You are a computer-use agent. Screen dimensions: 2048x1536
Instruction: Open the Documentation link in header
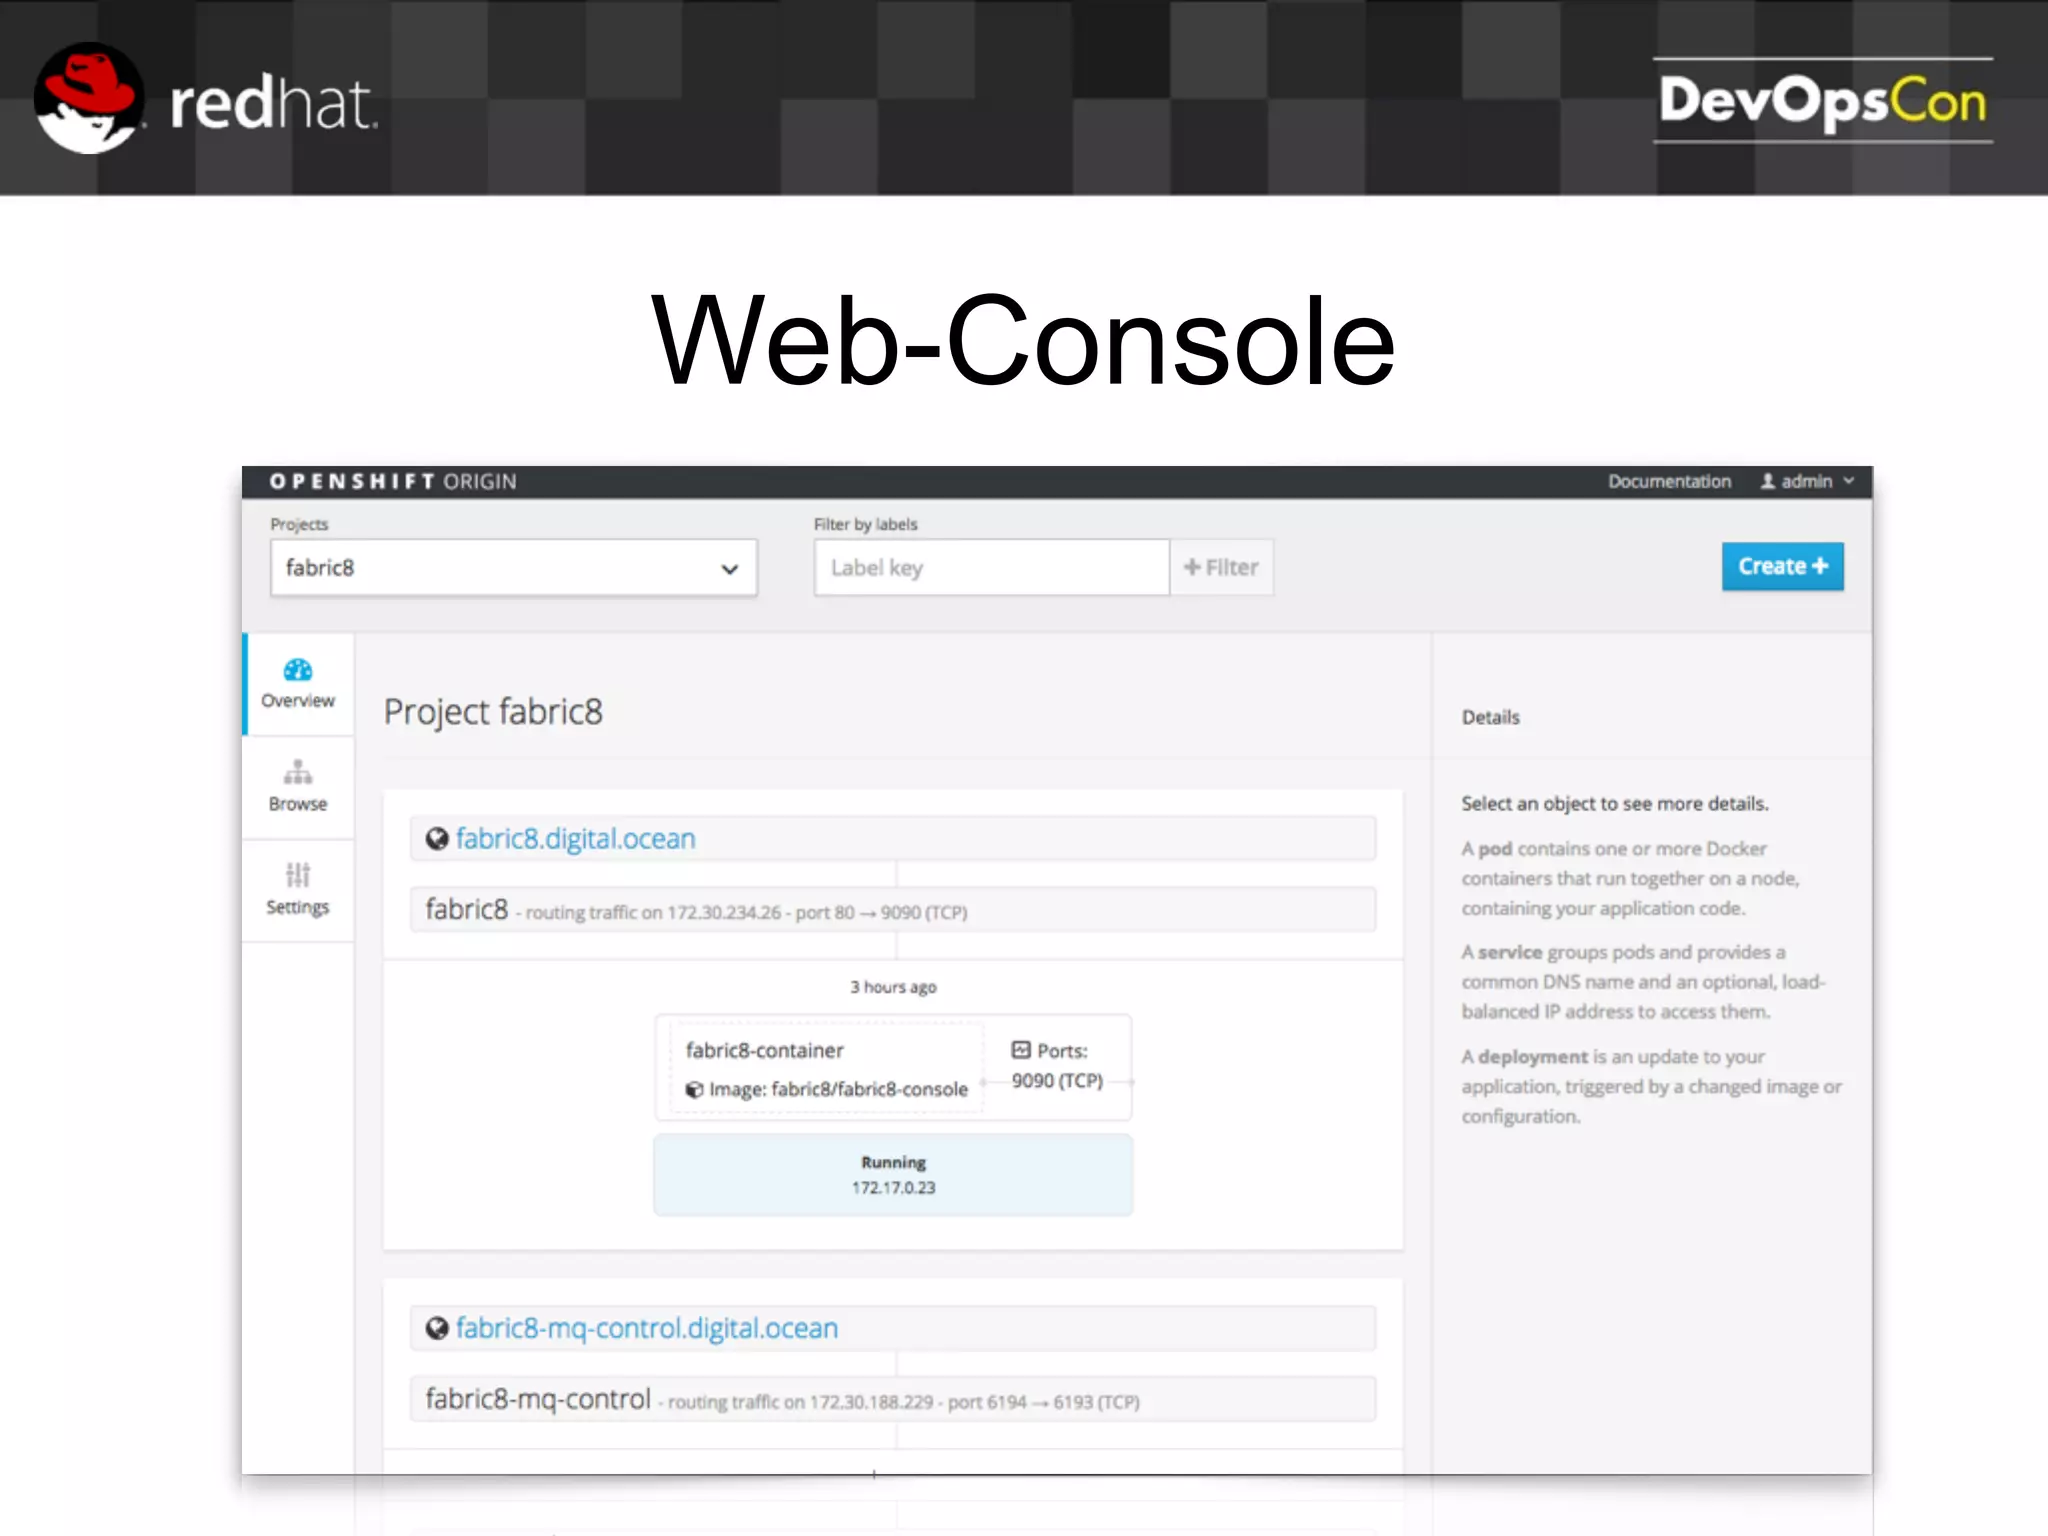pos(1669,481)
